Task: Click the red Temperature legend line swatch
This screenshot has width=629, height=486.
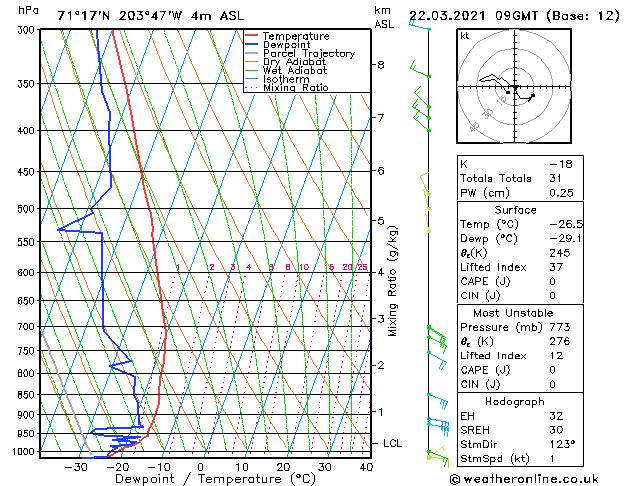Action: (251, 36)
